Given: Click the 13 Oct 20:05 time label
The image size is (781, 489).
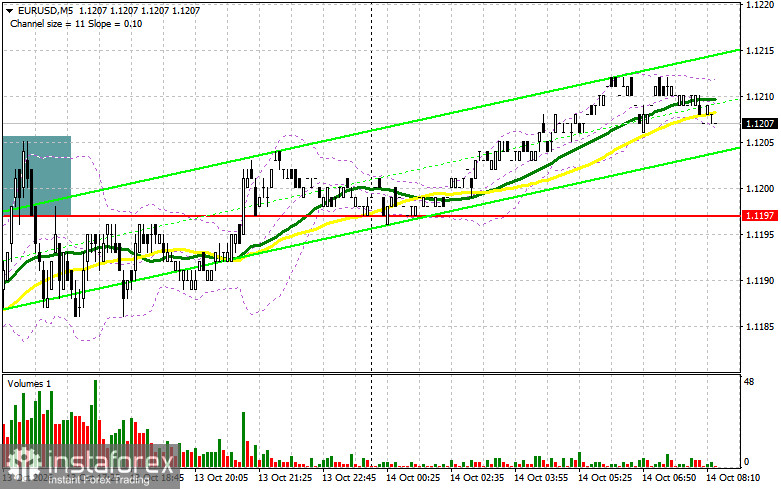Looking at the screenshot, I should (221, 478).
